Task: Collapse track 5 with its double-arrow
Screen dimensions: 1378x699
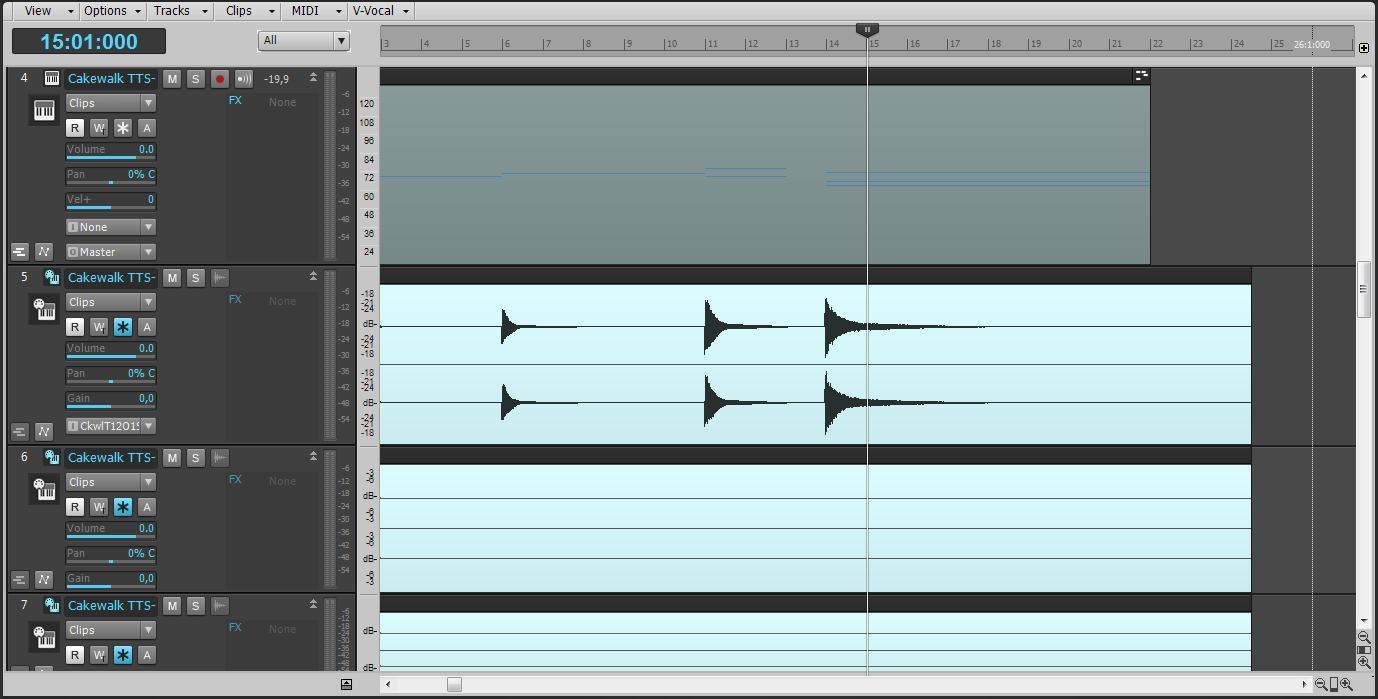Action: [x=313, y=277]
